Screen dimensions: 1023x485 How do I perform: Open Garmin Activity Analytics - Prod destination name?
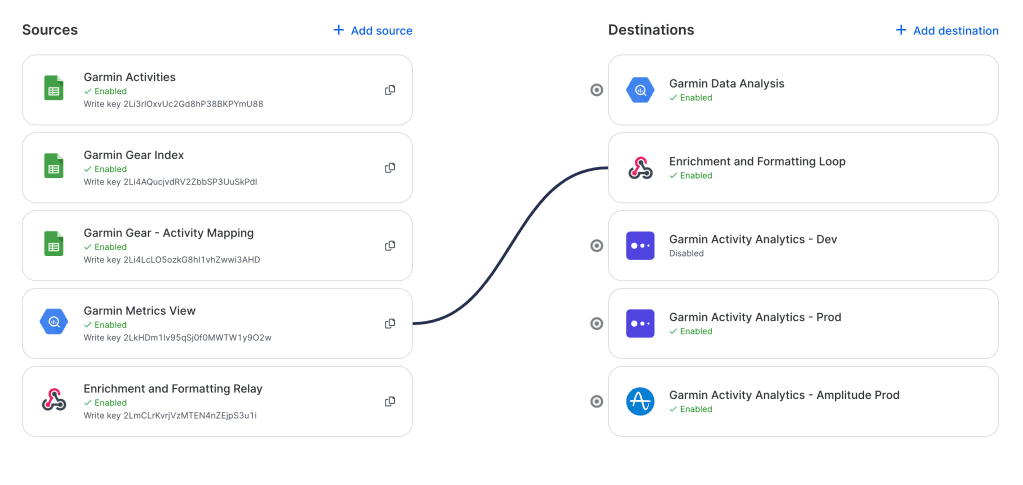pos(754,317)
